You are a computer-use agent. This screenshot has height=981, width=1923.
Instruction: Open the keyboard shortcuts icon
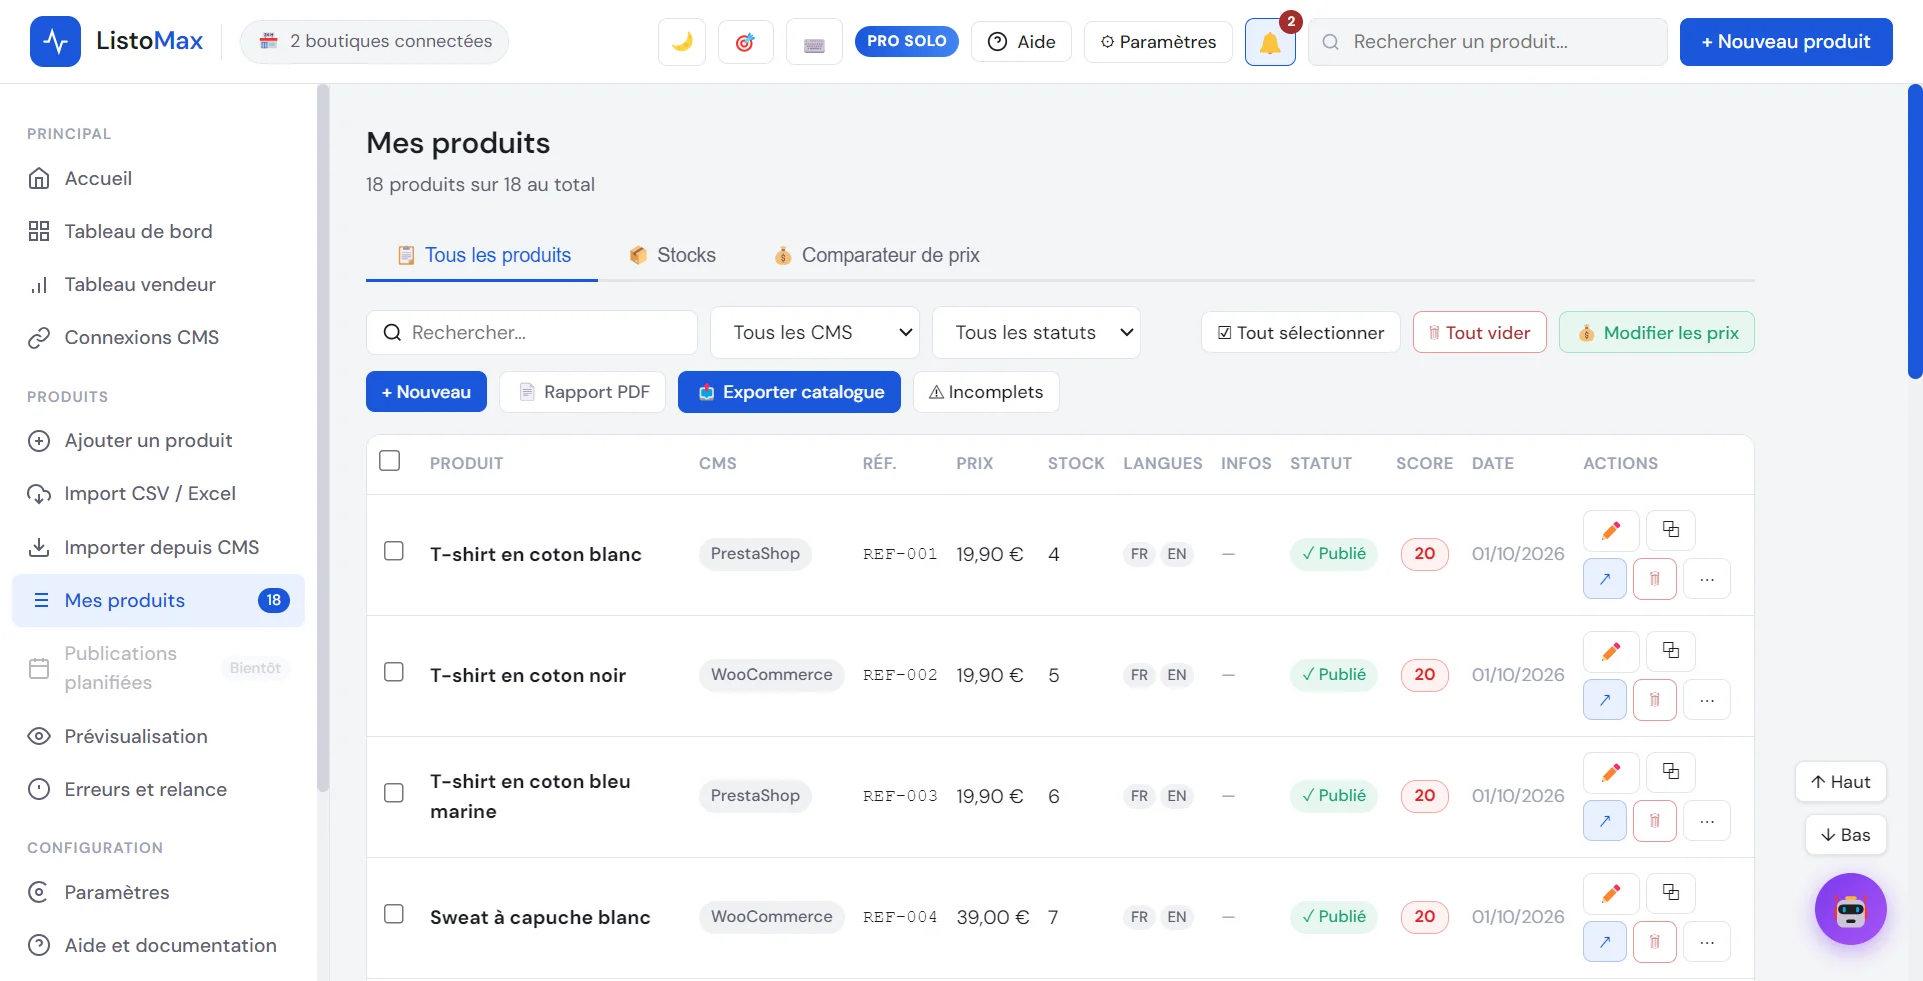click(x=814, y=42)
